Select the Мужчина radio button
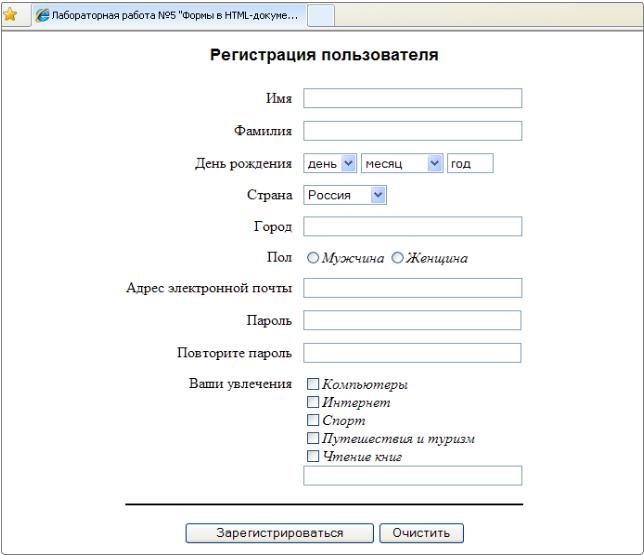 [313, 258]
